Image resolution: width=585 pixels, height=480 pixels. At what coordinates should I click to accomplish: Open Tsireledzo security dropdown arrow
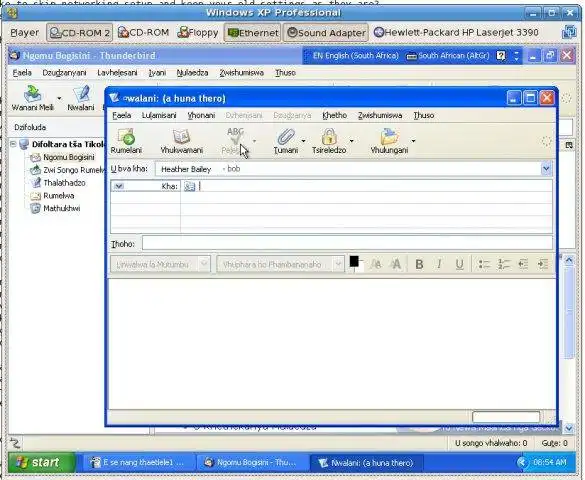coord(352,141)
